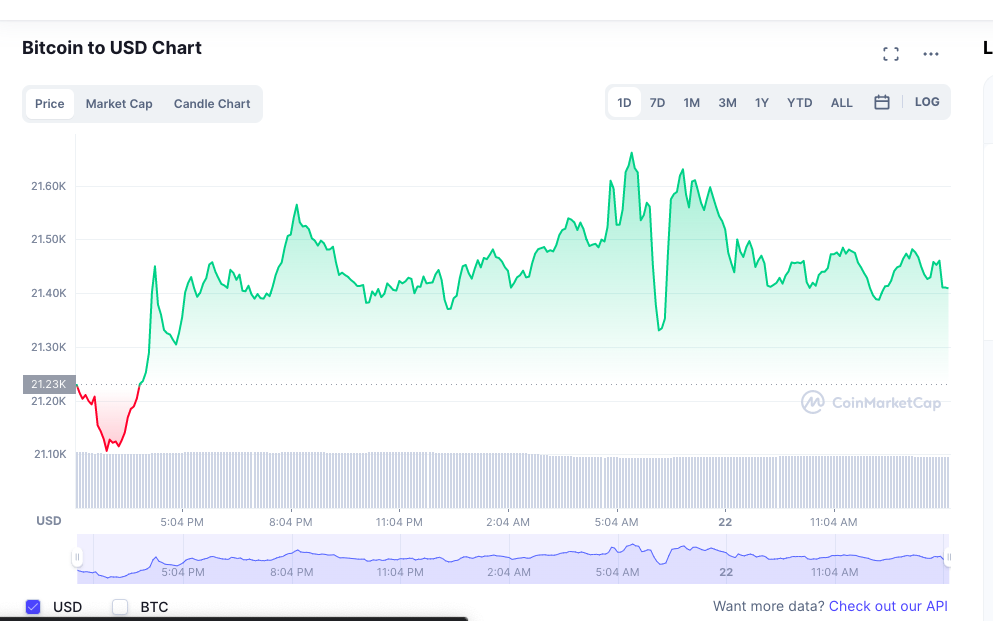Select the 1Y time range
The width and height of the screenshot is (993, 621).
point(762,103)
